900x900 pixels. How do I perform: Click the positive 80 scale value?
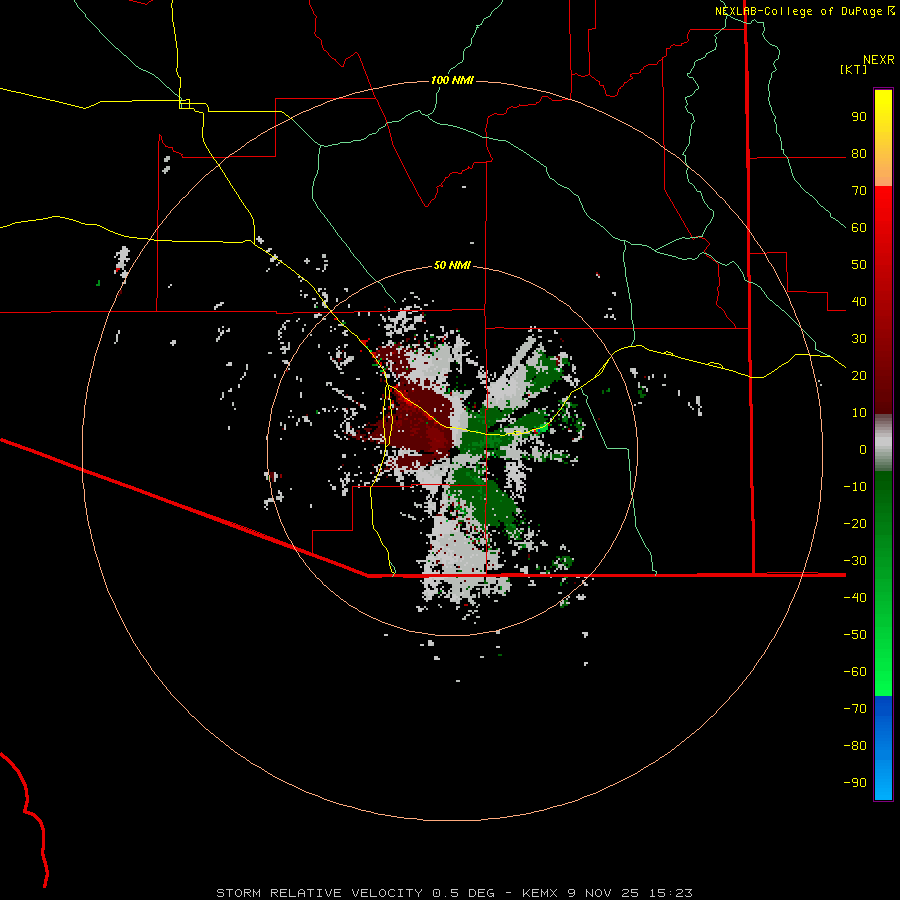click(859, 154)
